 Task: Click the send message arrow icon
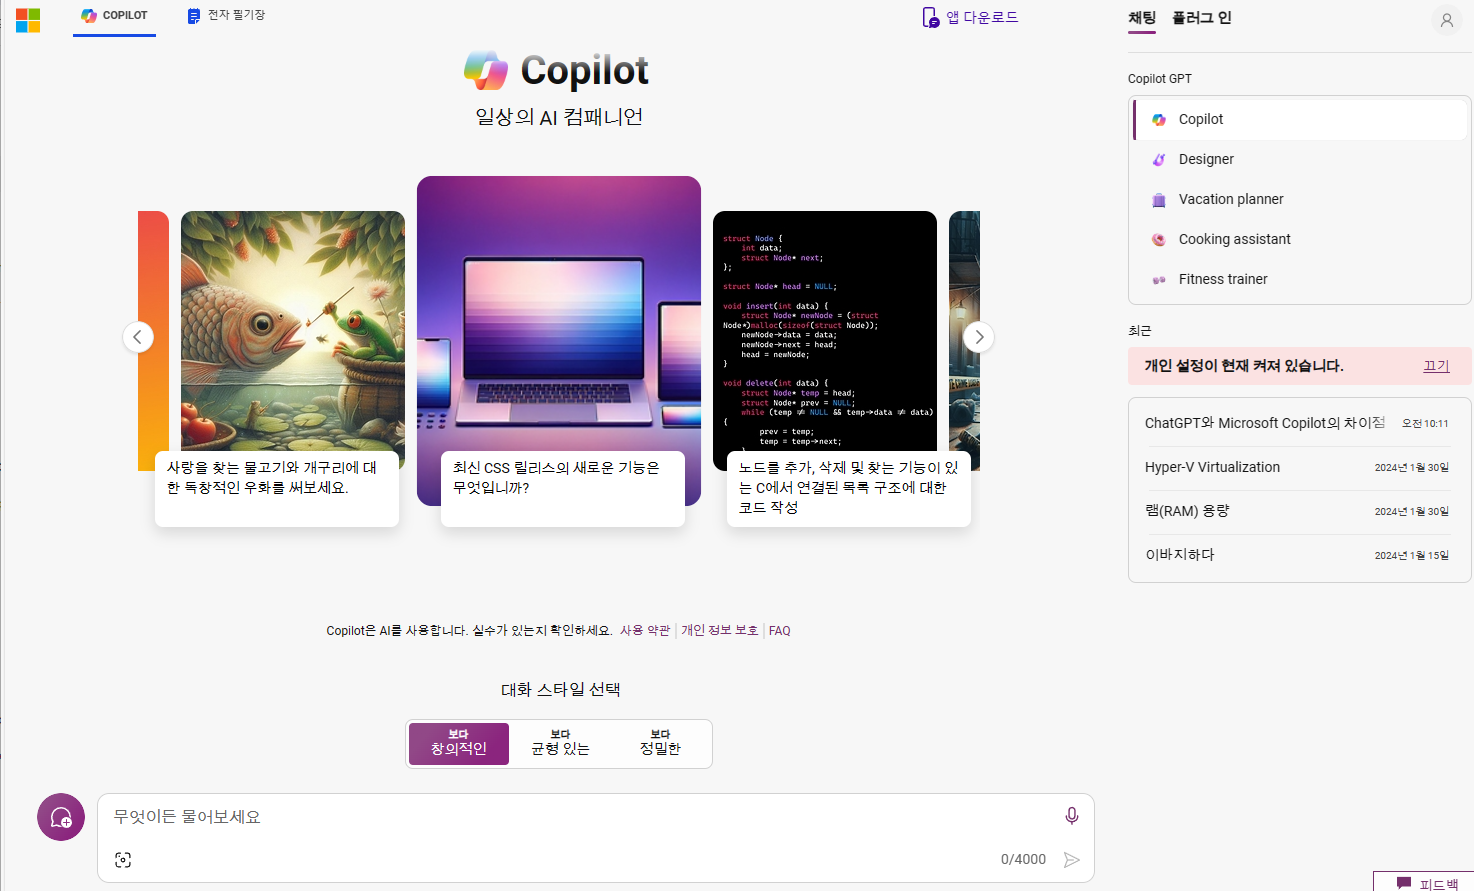pos(1071,860)
